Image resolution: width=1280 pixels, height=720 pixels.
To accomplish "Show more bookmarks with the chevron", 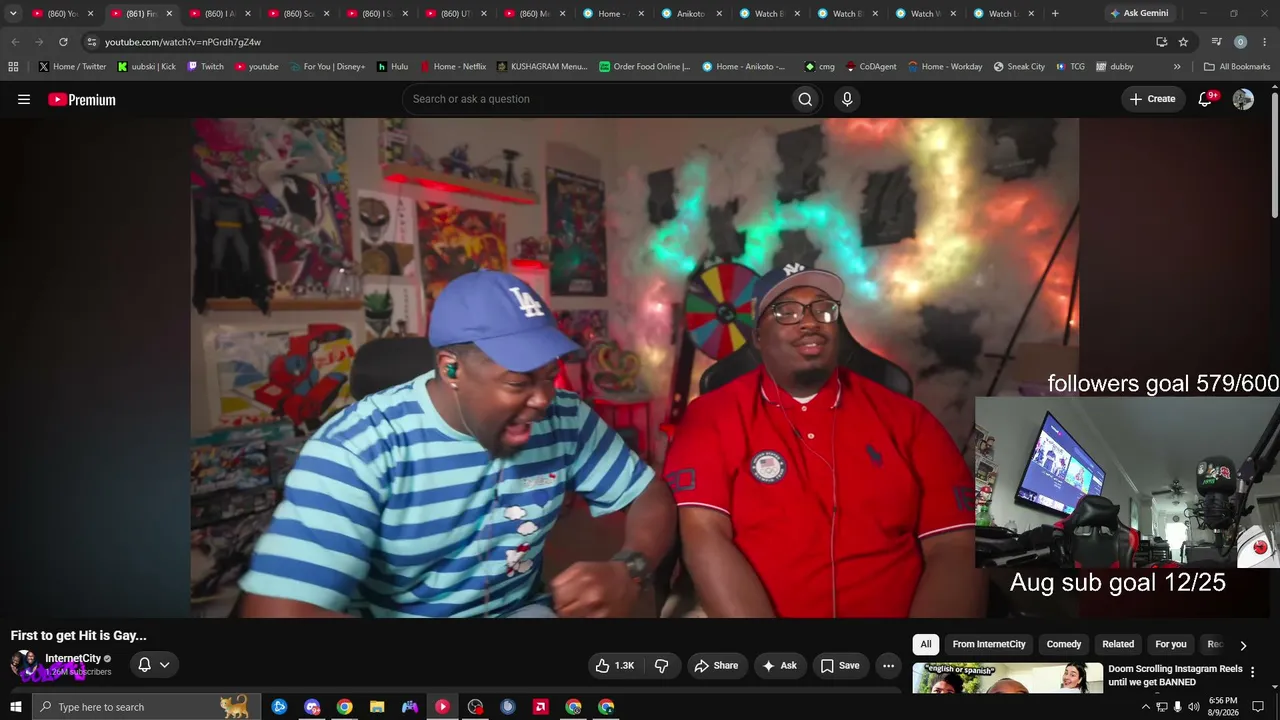I will coord(1177,67).
